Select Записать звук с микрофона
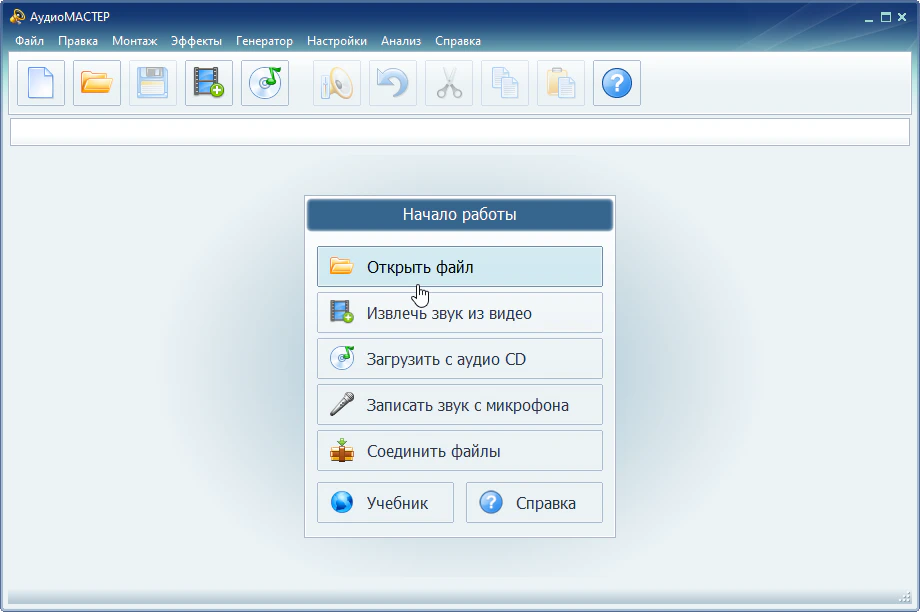The image size is (920, 612). (x=460, y=405)
